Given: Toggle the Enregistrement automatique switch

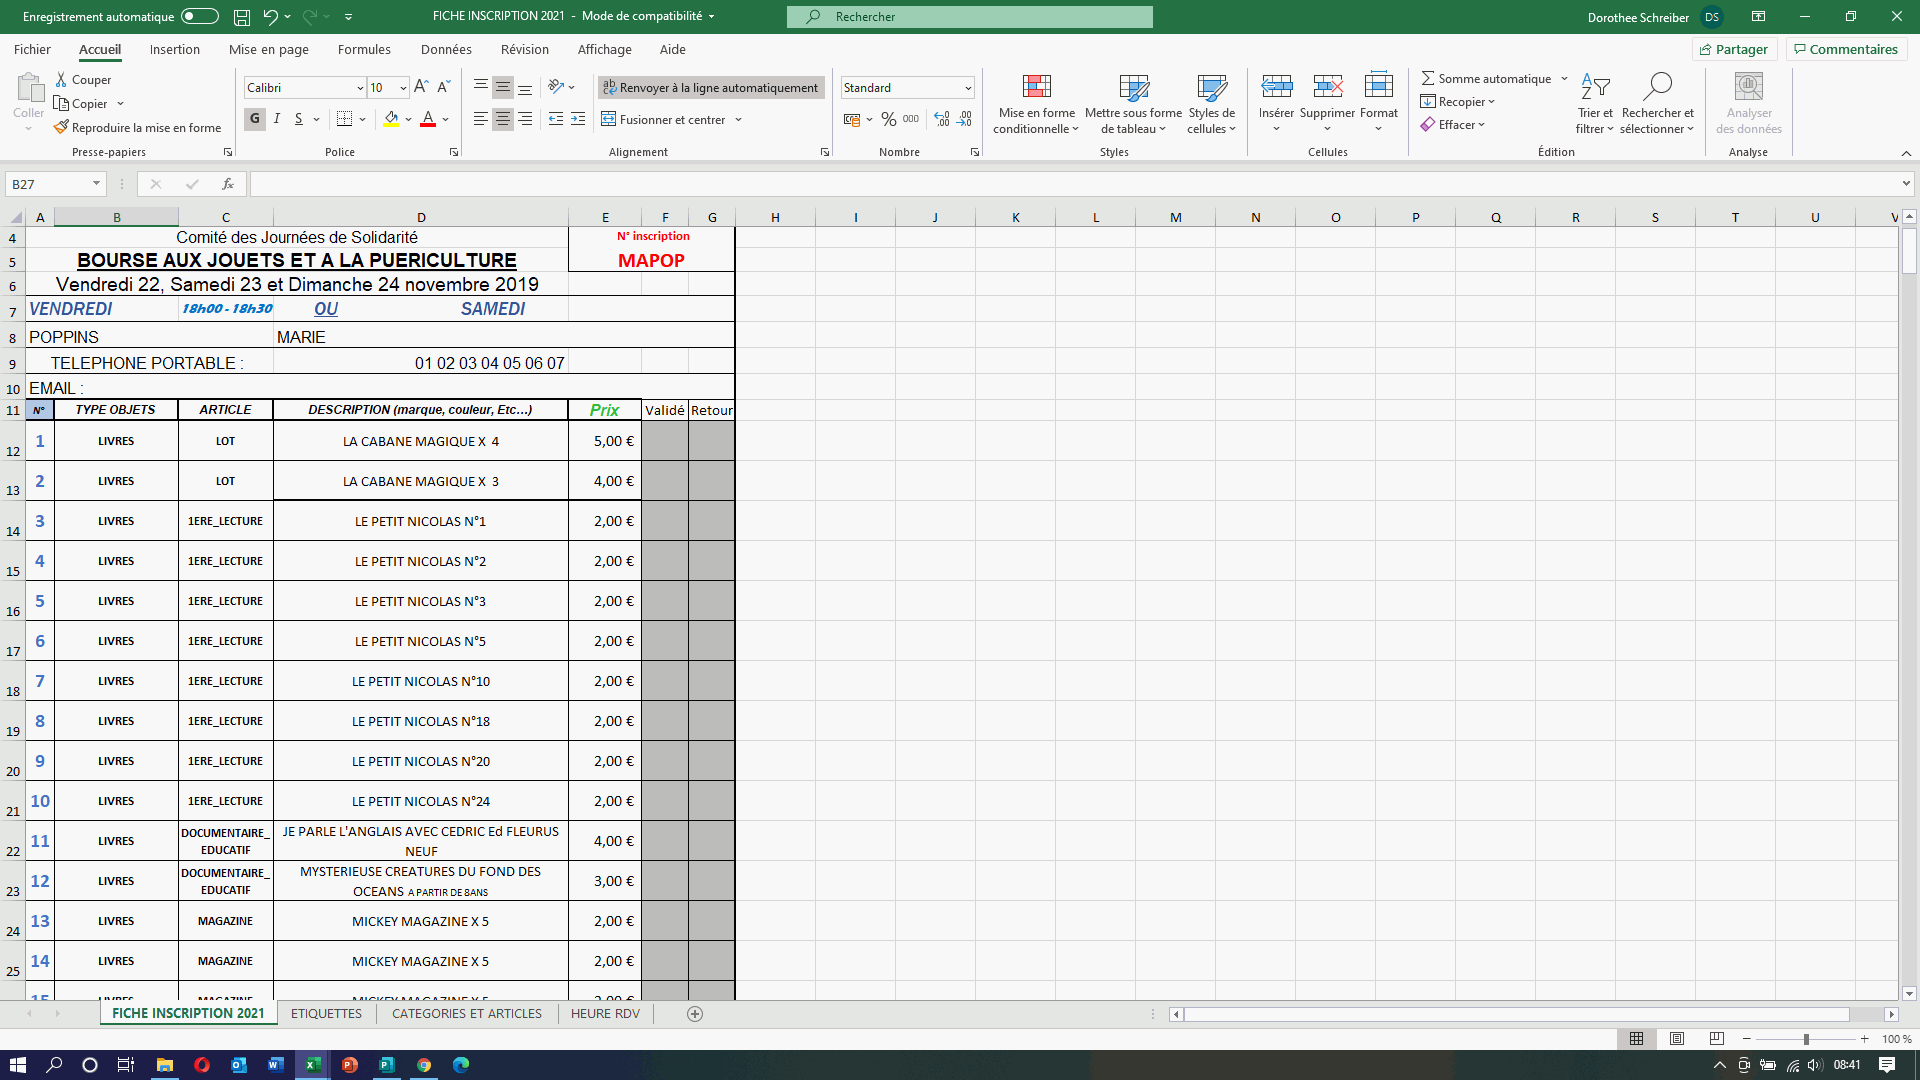Looking at the screenshot, I should tap(199, 17).
